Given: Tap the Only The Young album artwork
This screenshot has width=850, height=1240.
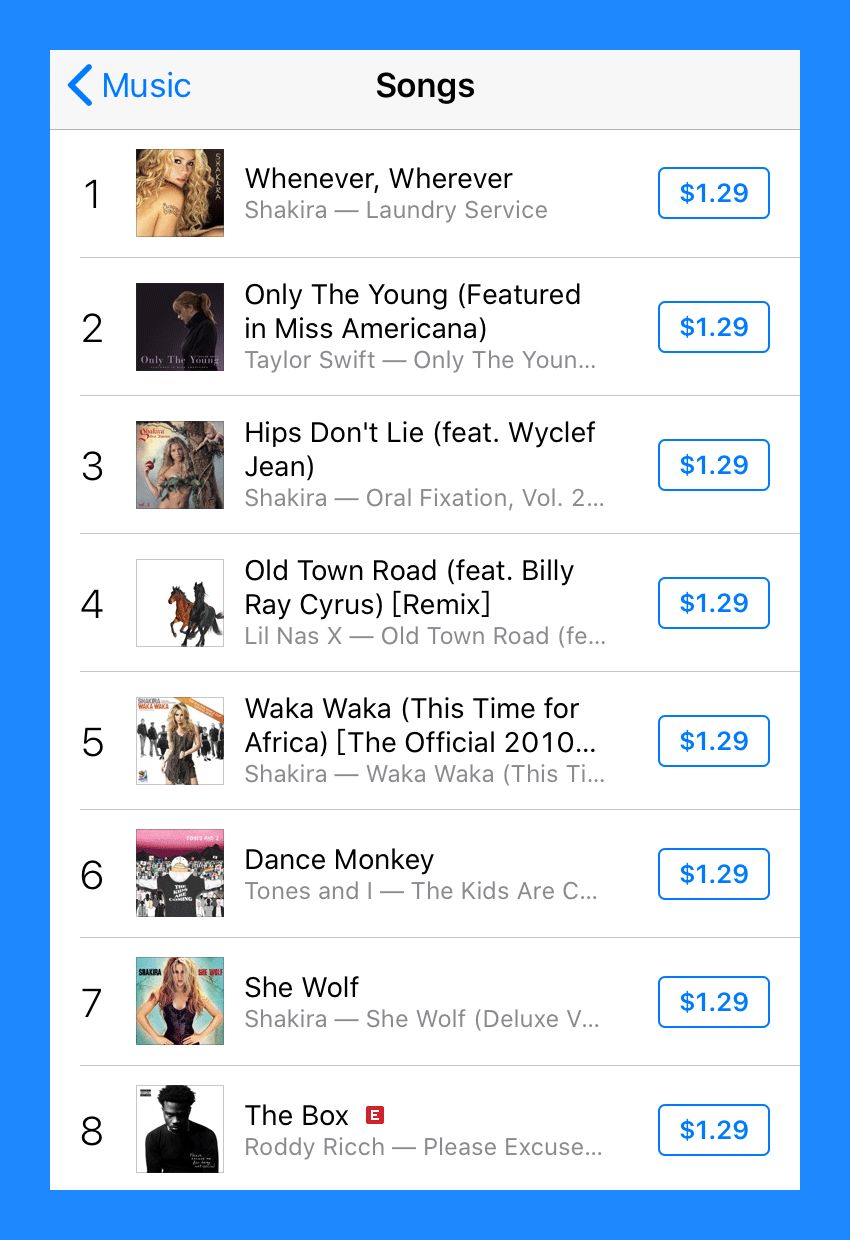Looking at the screenshot, I should click(x=180, y=327).
